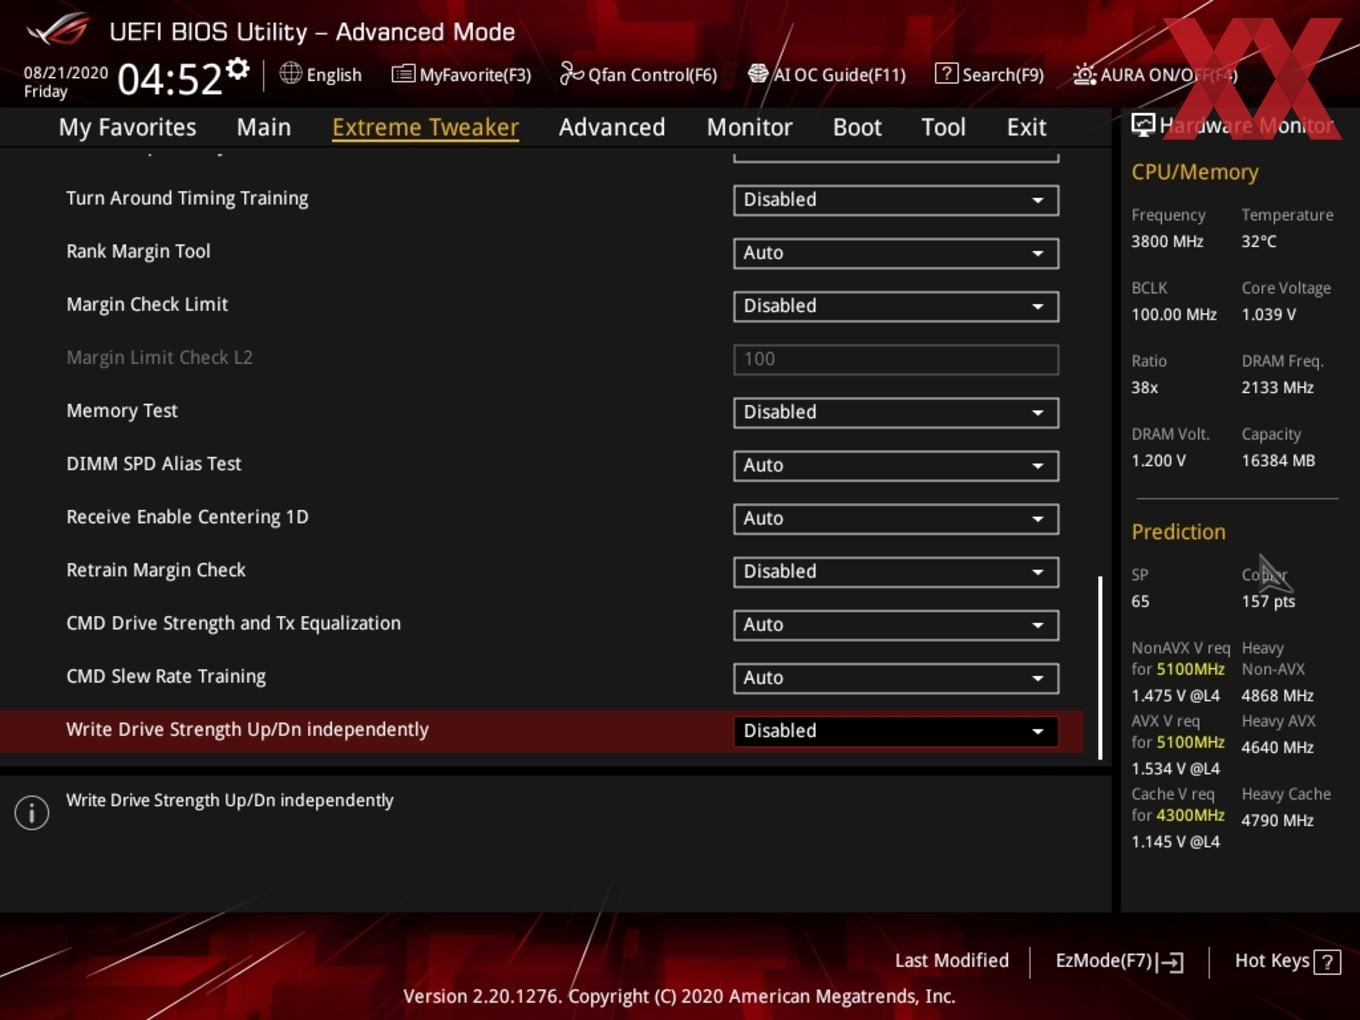Click 4790 MHz Heavy Cache value
Screen dimensions: 1360x1020
[x=1277, y=821]
